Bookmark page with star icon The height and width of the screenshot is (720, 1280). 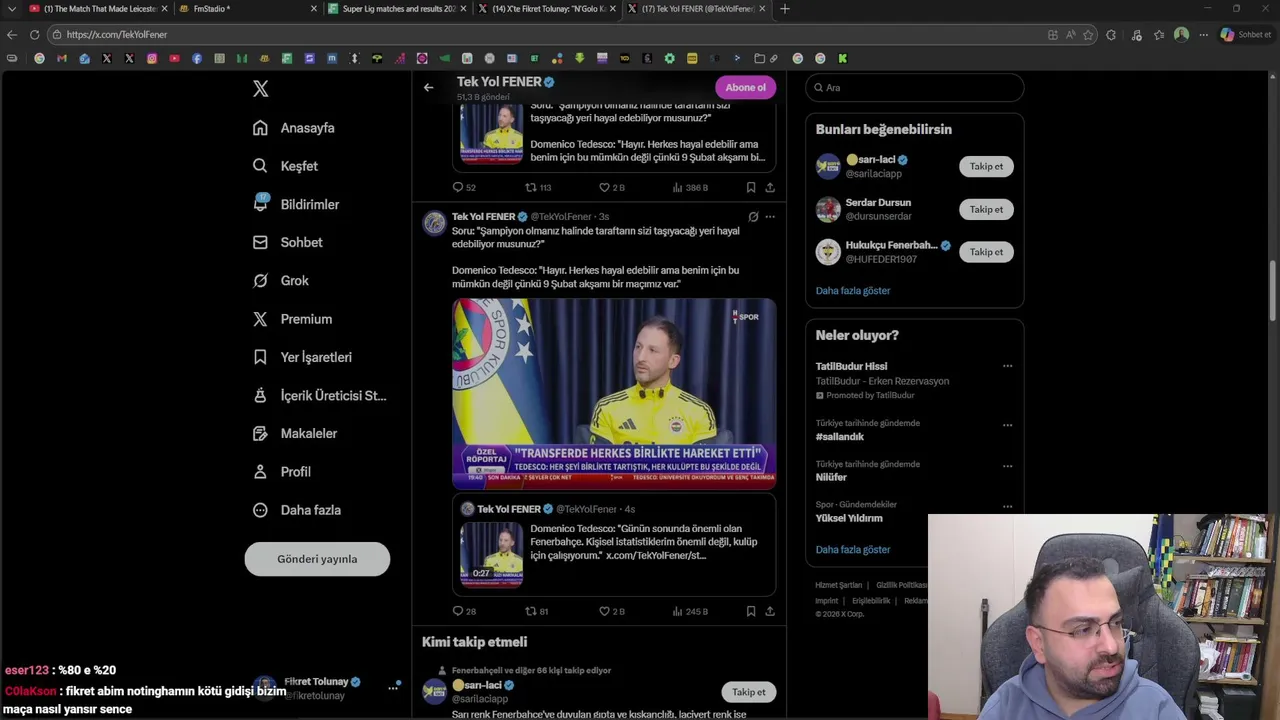pos(1088,35)
